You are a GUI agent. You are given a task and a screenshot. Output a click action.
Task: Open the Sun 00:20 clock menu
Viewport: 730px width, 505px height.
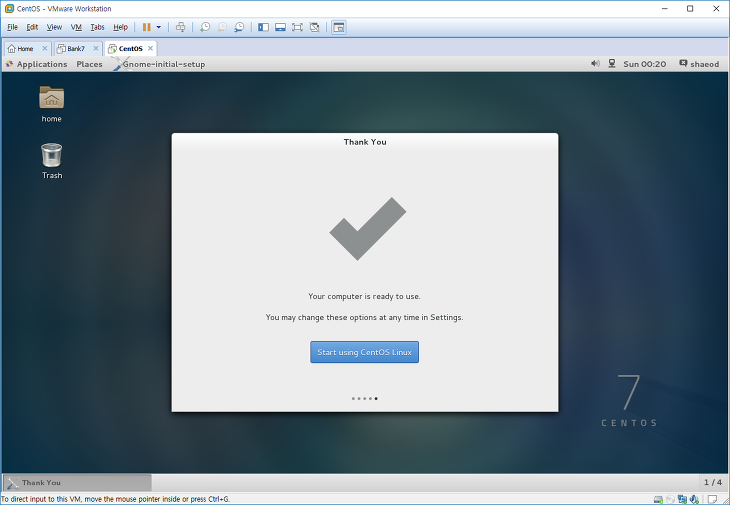click(645, 64)
